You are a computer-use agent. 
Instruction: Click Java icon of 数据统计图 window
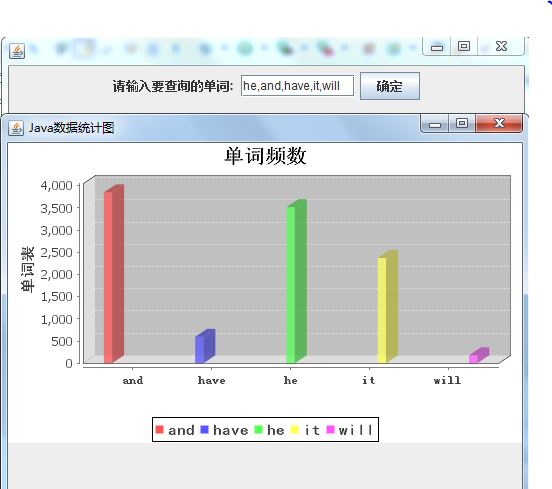[x=16, y=128]
